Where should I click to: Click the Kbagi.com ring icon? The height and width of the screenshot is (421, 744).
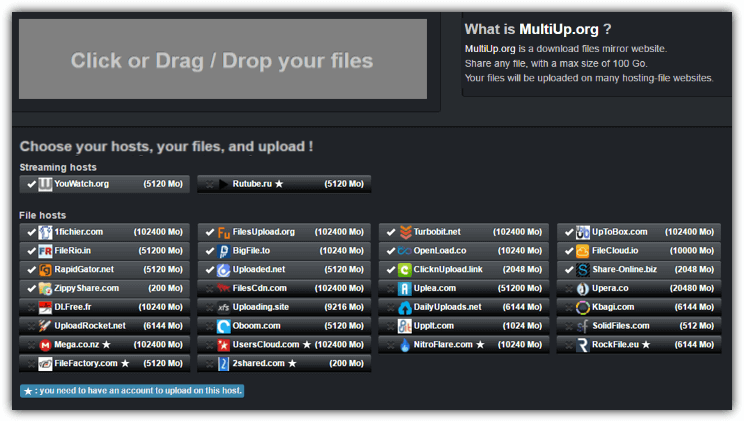pos(583,307)
